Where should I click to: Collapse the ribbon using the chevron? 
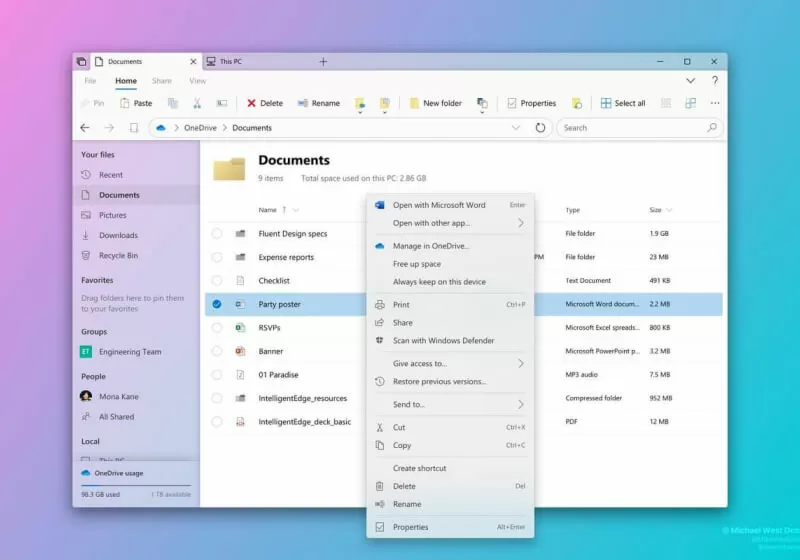point(690,81)
